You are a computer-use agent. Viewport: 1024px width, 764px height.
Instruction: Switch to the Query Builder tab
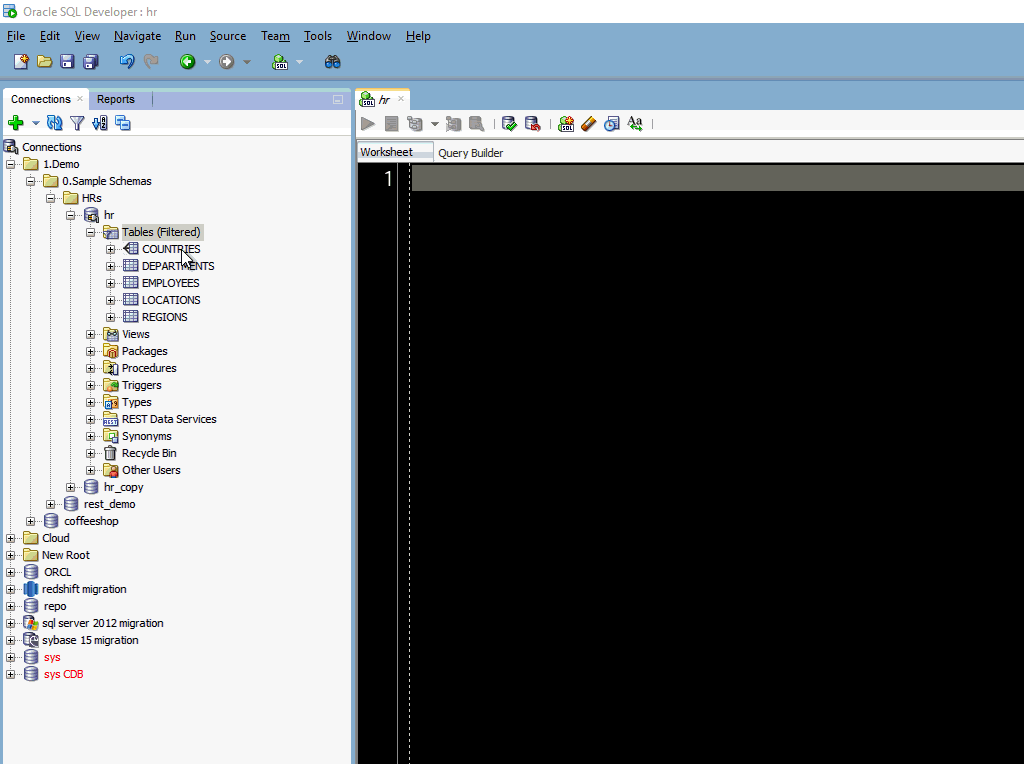(470, 153)
